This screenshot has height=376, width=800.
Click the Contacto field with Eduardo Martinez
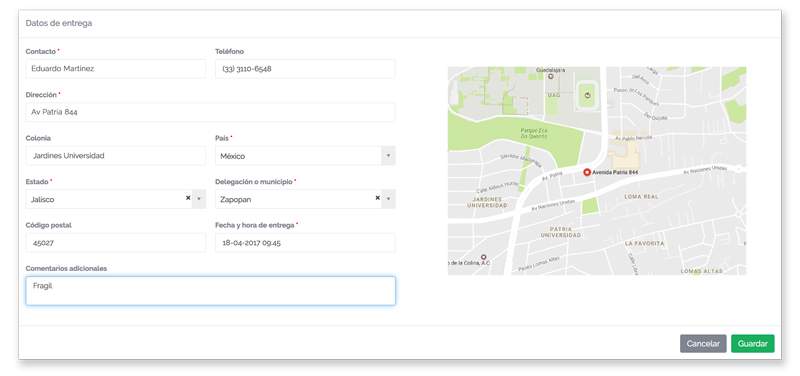[x=116, y=69]
